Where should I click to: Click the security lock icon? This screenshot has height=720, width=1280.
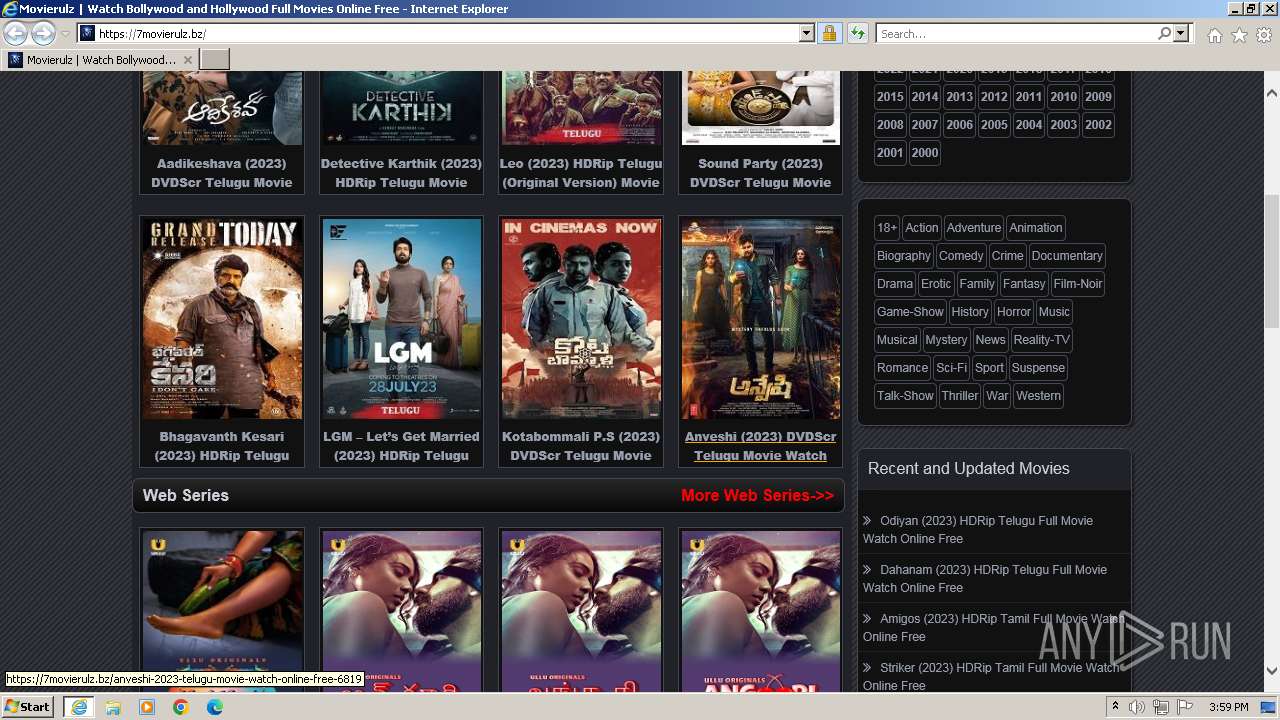[x=829, y=33]
